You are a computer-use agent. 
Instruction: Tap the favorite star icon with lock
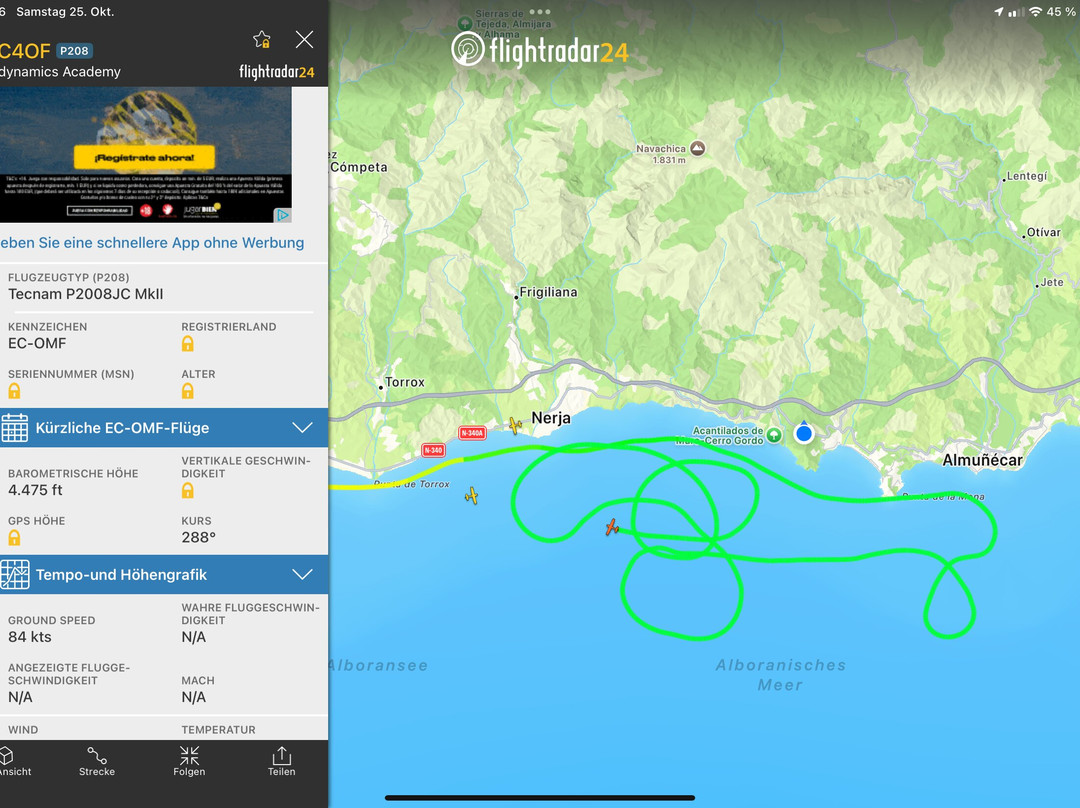[262, 40]
